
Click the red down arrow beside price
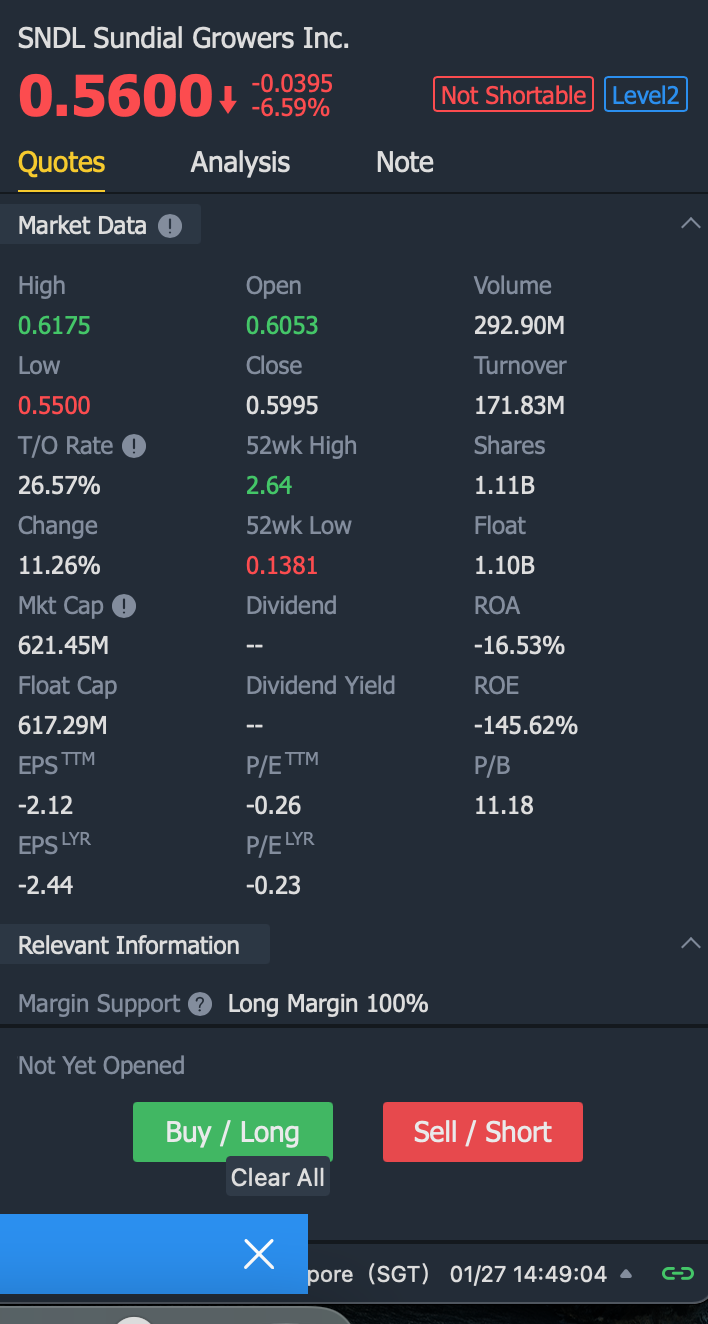click(x=228, y=99)
